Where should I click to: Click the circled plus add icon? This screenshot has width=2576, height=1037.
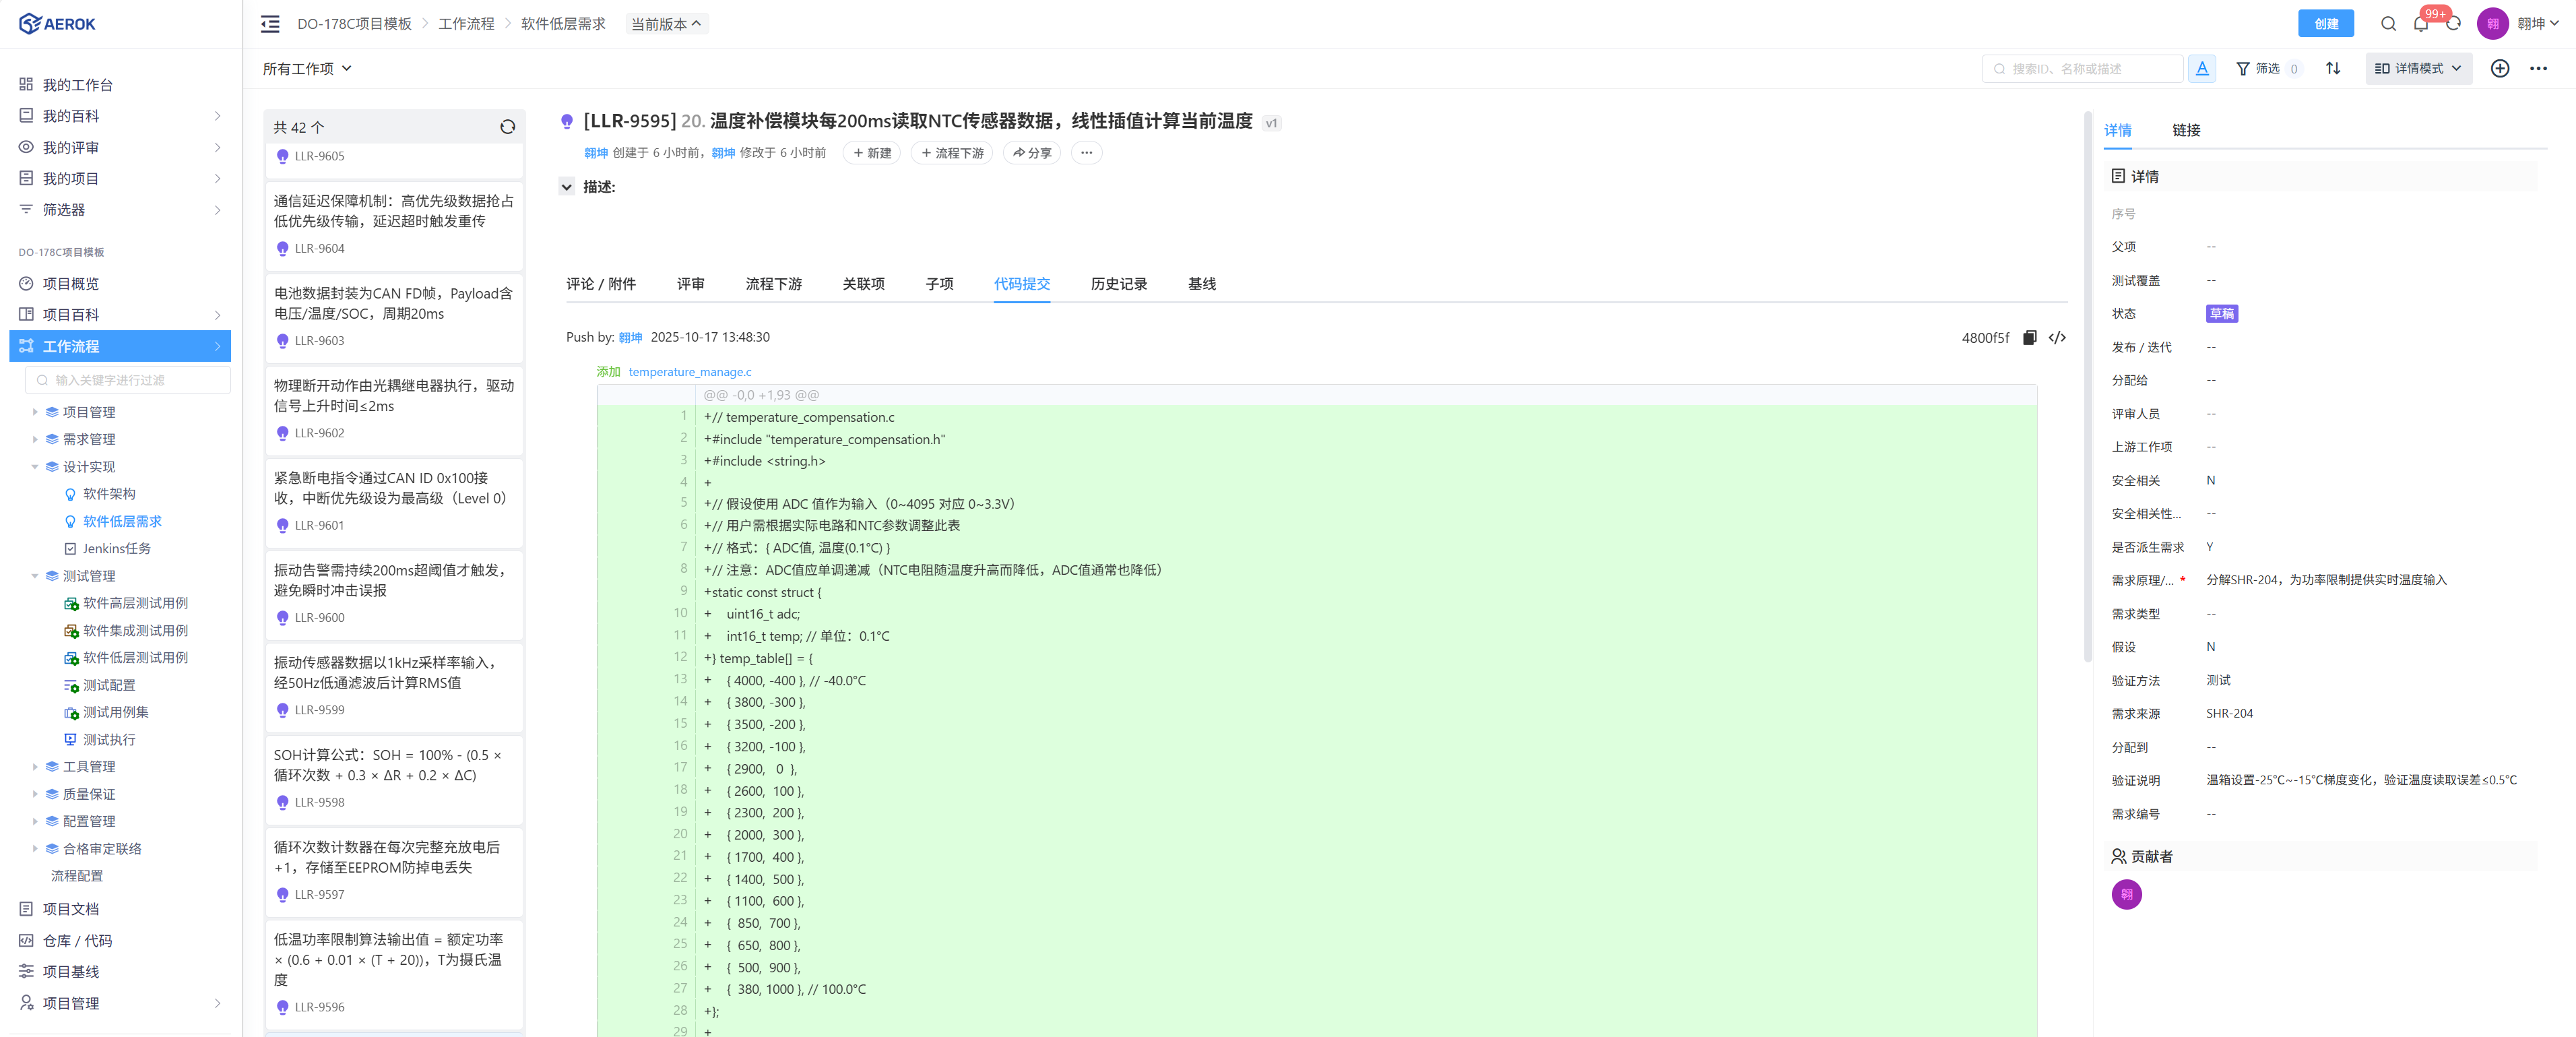pos(2499,68)
